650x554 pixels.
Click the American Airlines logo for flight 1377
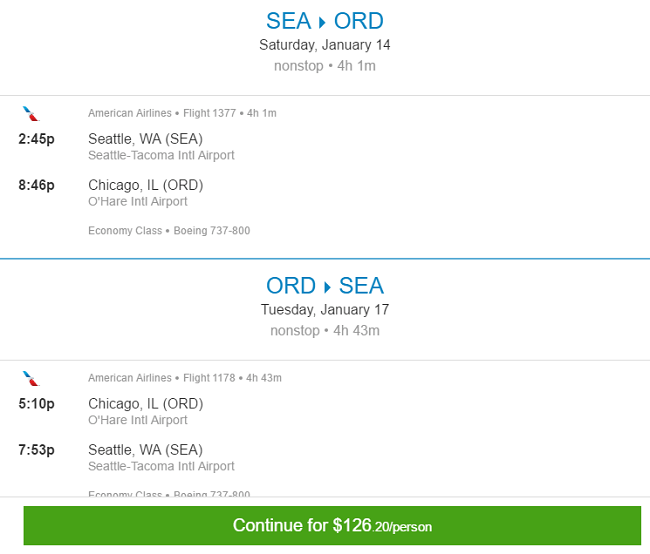[x=31, y=114]
